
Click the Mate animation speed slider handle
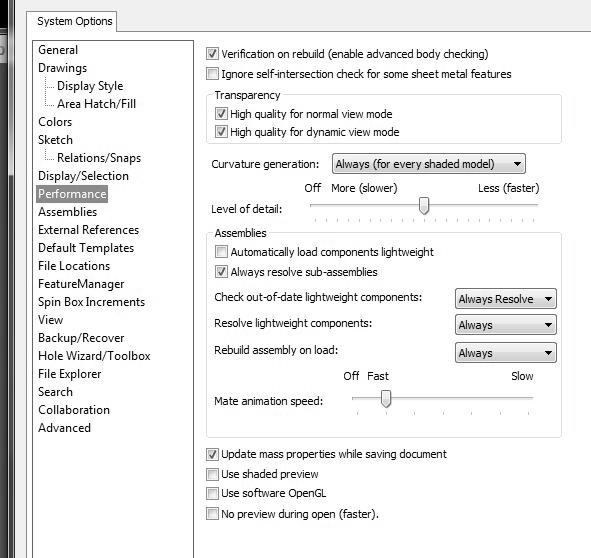(386, 399)
